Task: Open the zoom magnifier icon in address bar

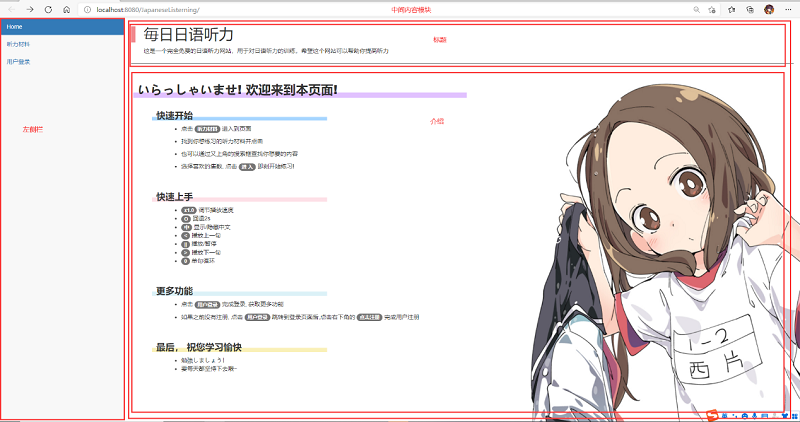Action: (x=696, y=9)
